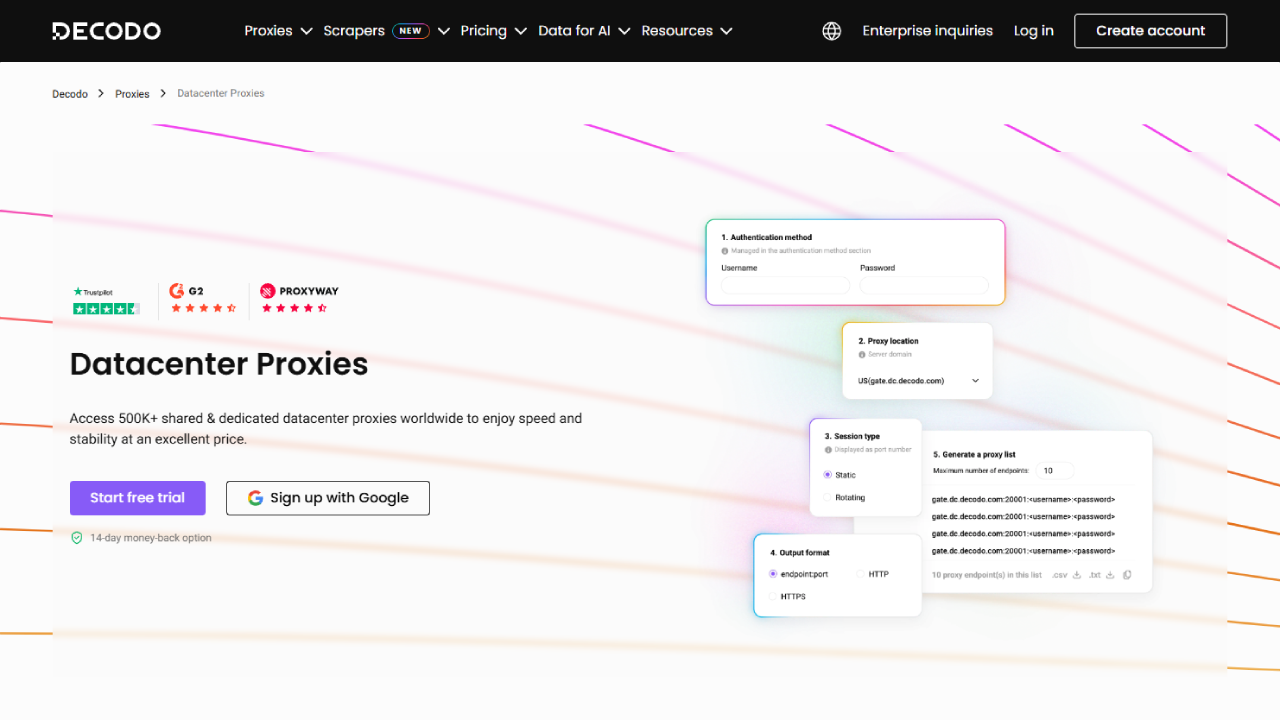Open the language globe selector

coord(831,31)
